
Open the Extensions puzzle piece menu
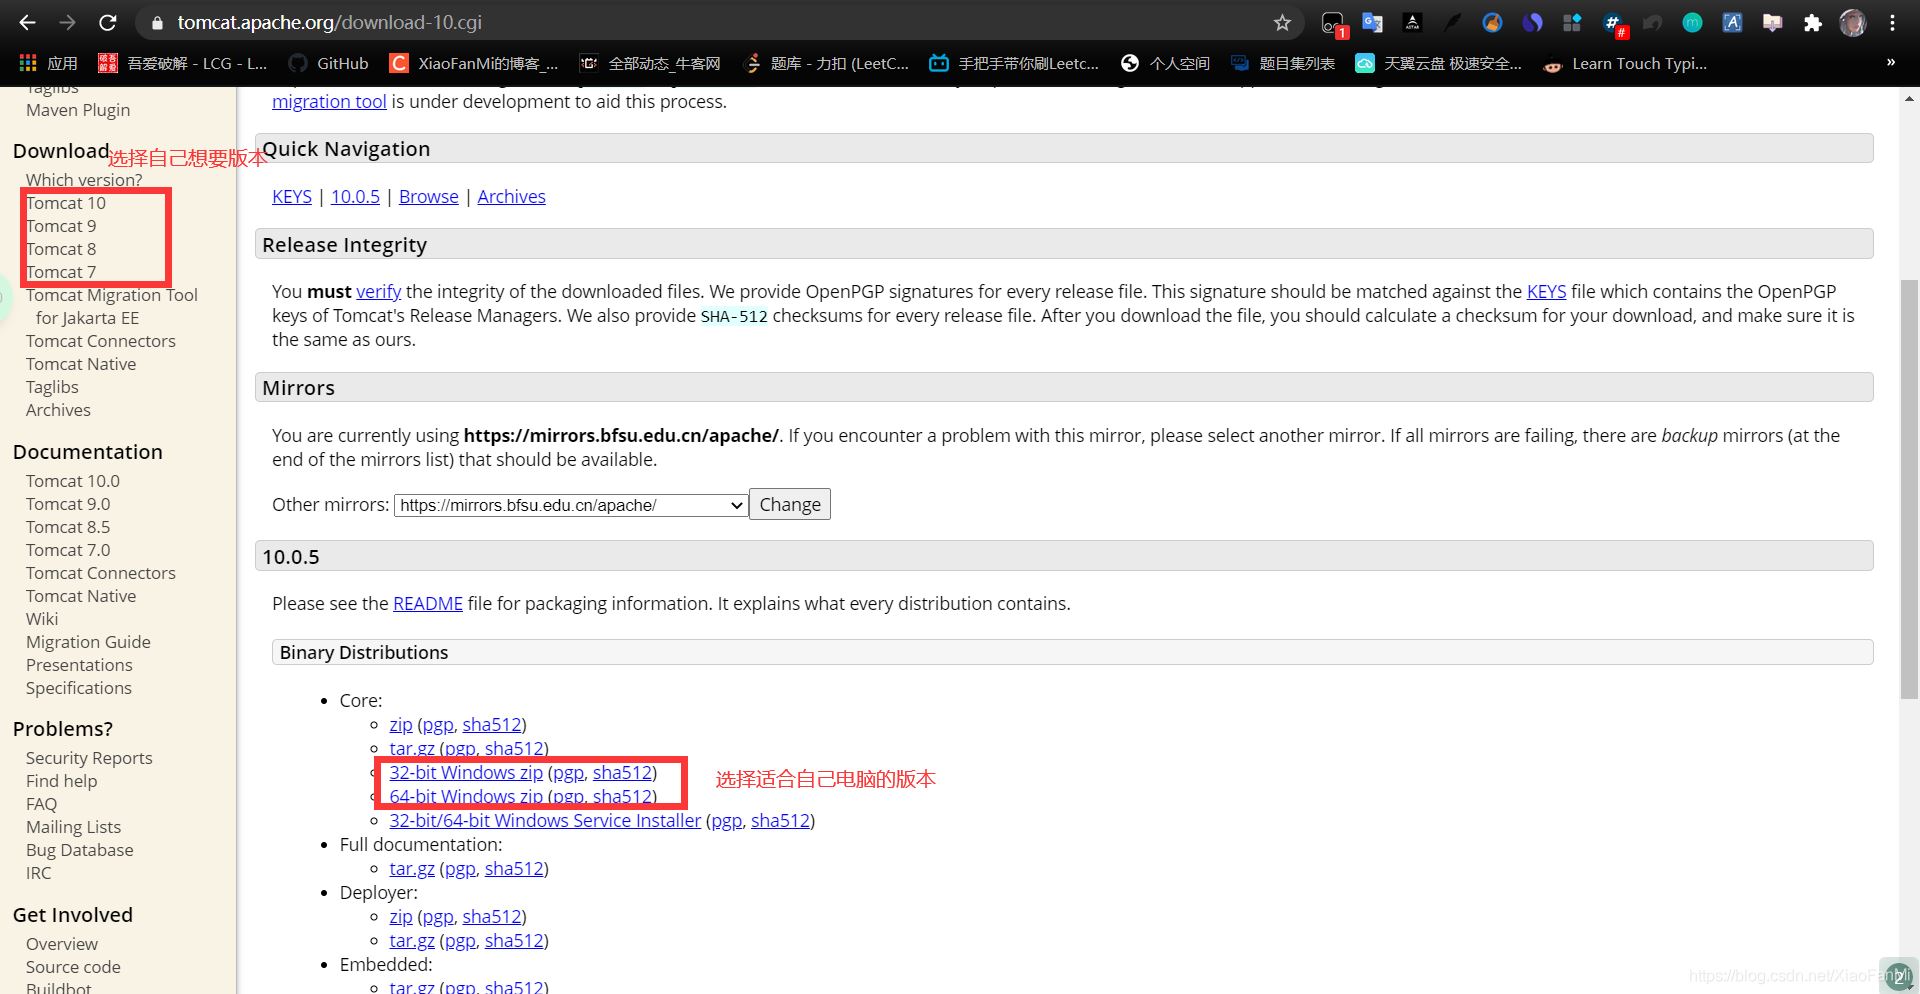(x=1812, y=22)
